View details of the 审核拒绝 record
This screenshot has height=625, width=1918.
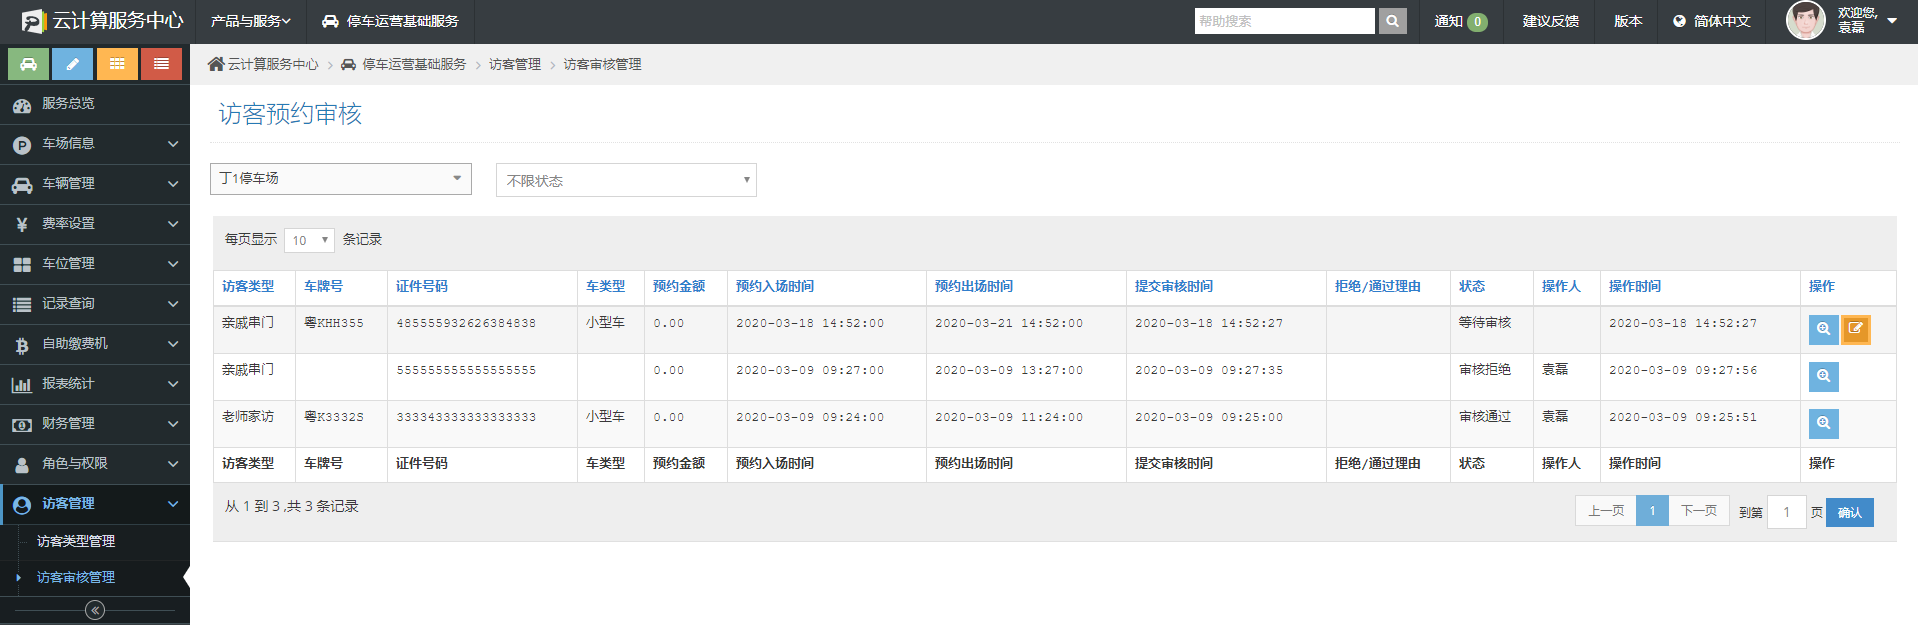click(x=1824, y=376)
